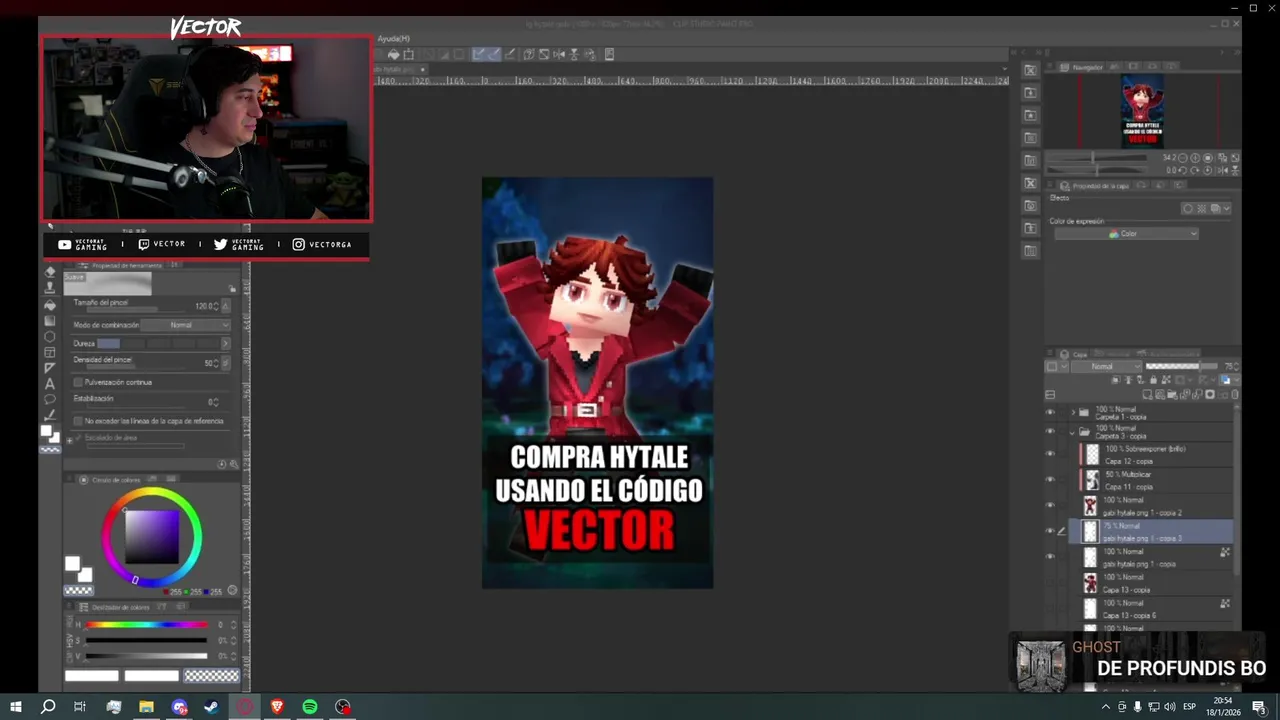The image size is (1280, 720).
Task: Click the Spotify icon on the taskbar
Action: pos(310,707)
